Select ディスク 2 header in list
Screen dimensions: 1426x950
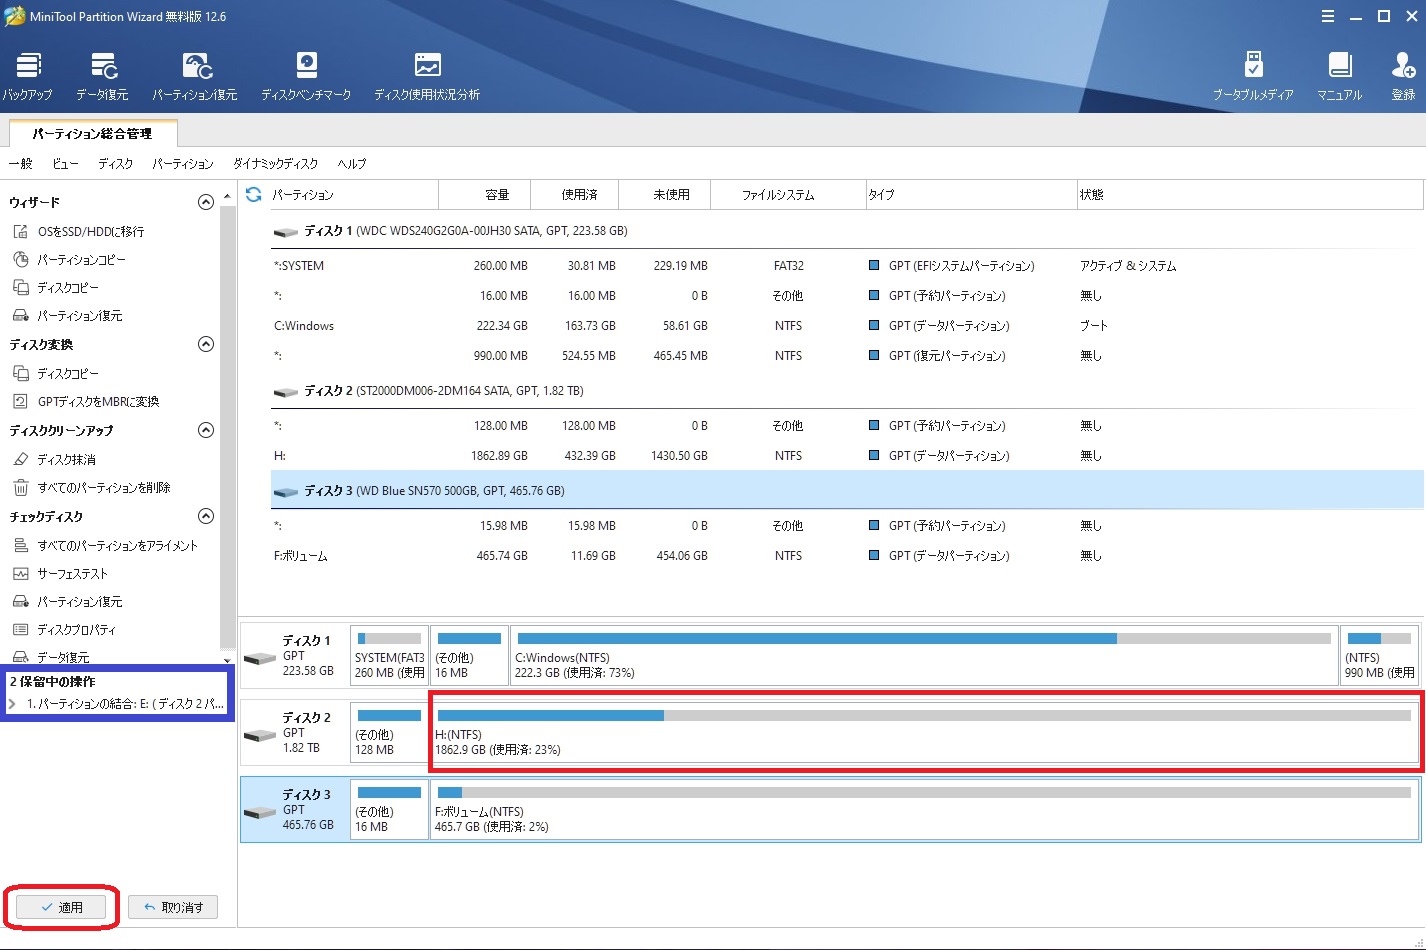click(846, 391)
